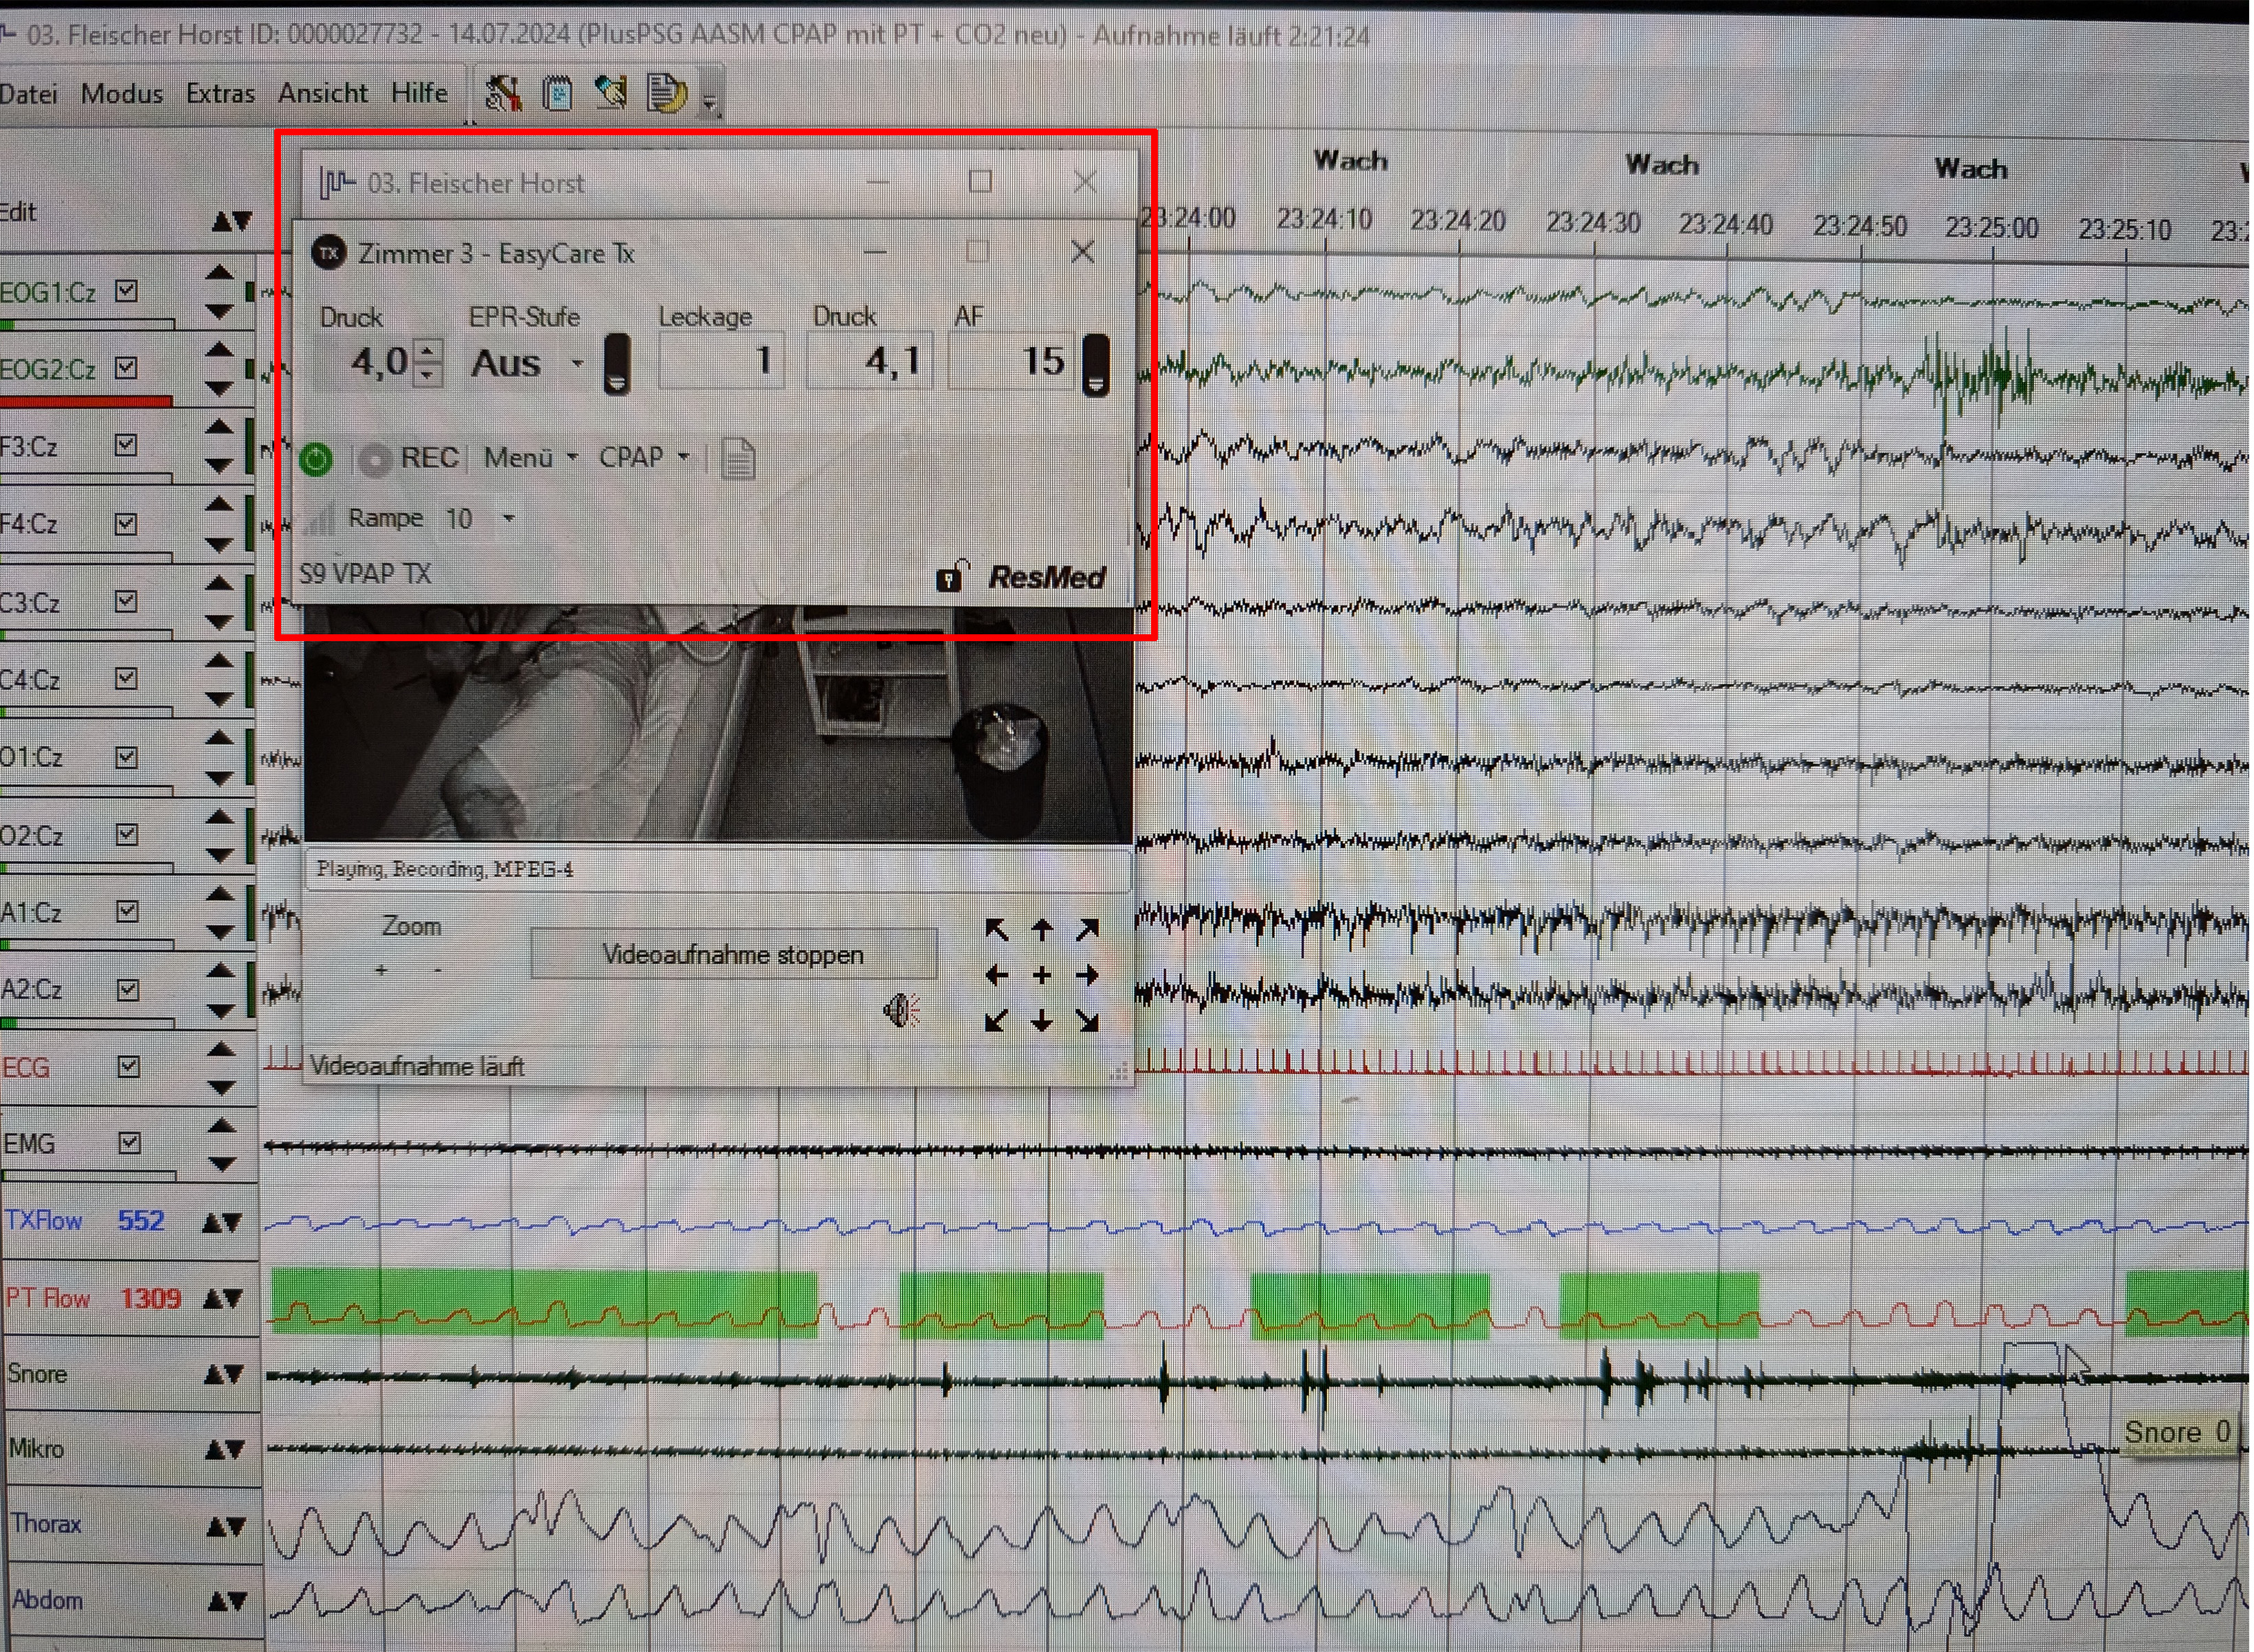Image resolution: width=2254 pixels, height=1652 pixels.
Task: Click the speaker audio icon in video panel
Action: 901,1011
